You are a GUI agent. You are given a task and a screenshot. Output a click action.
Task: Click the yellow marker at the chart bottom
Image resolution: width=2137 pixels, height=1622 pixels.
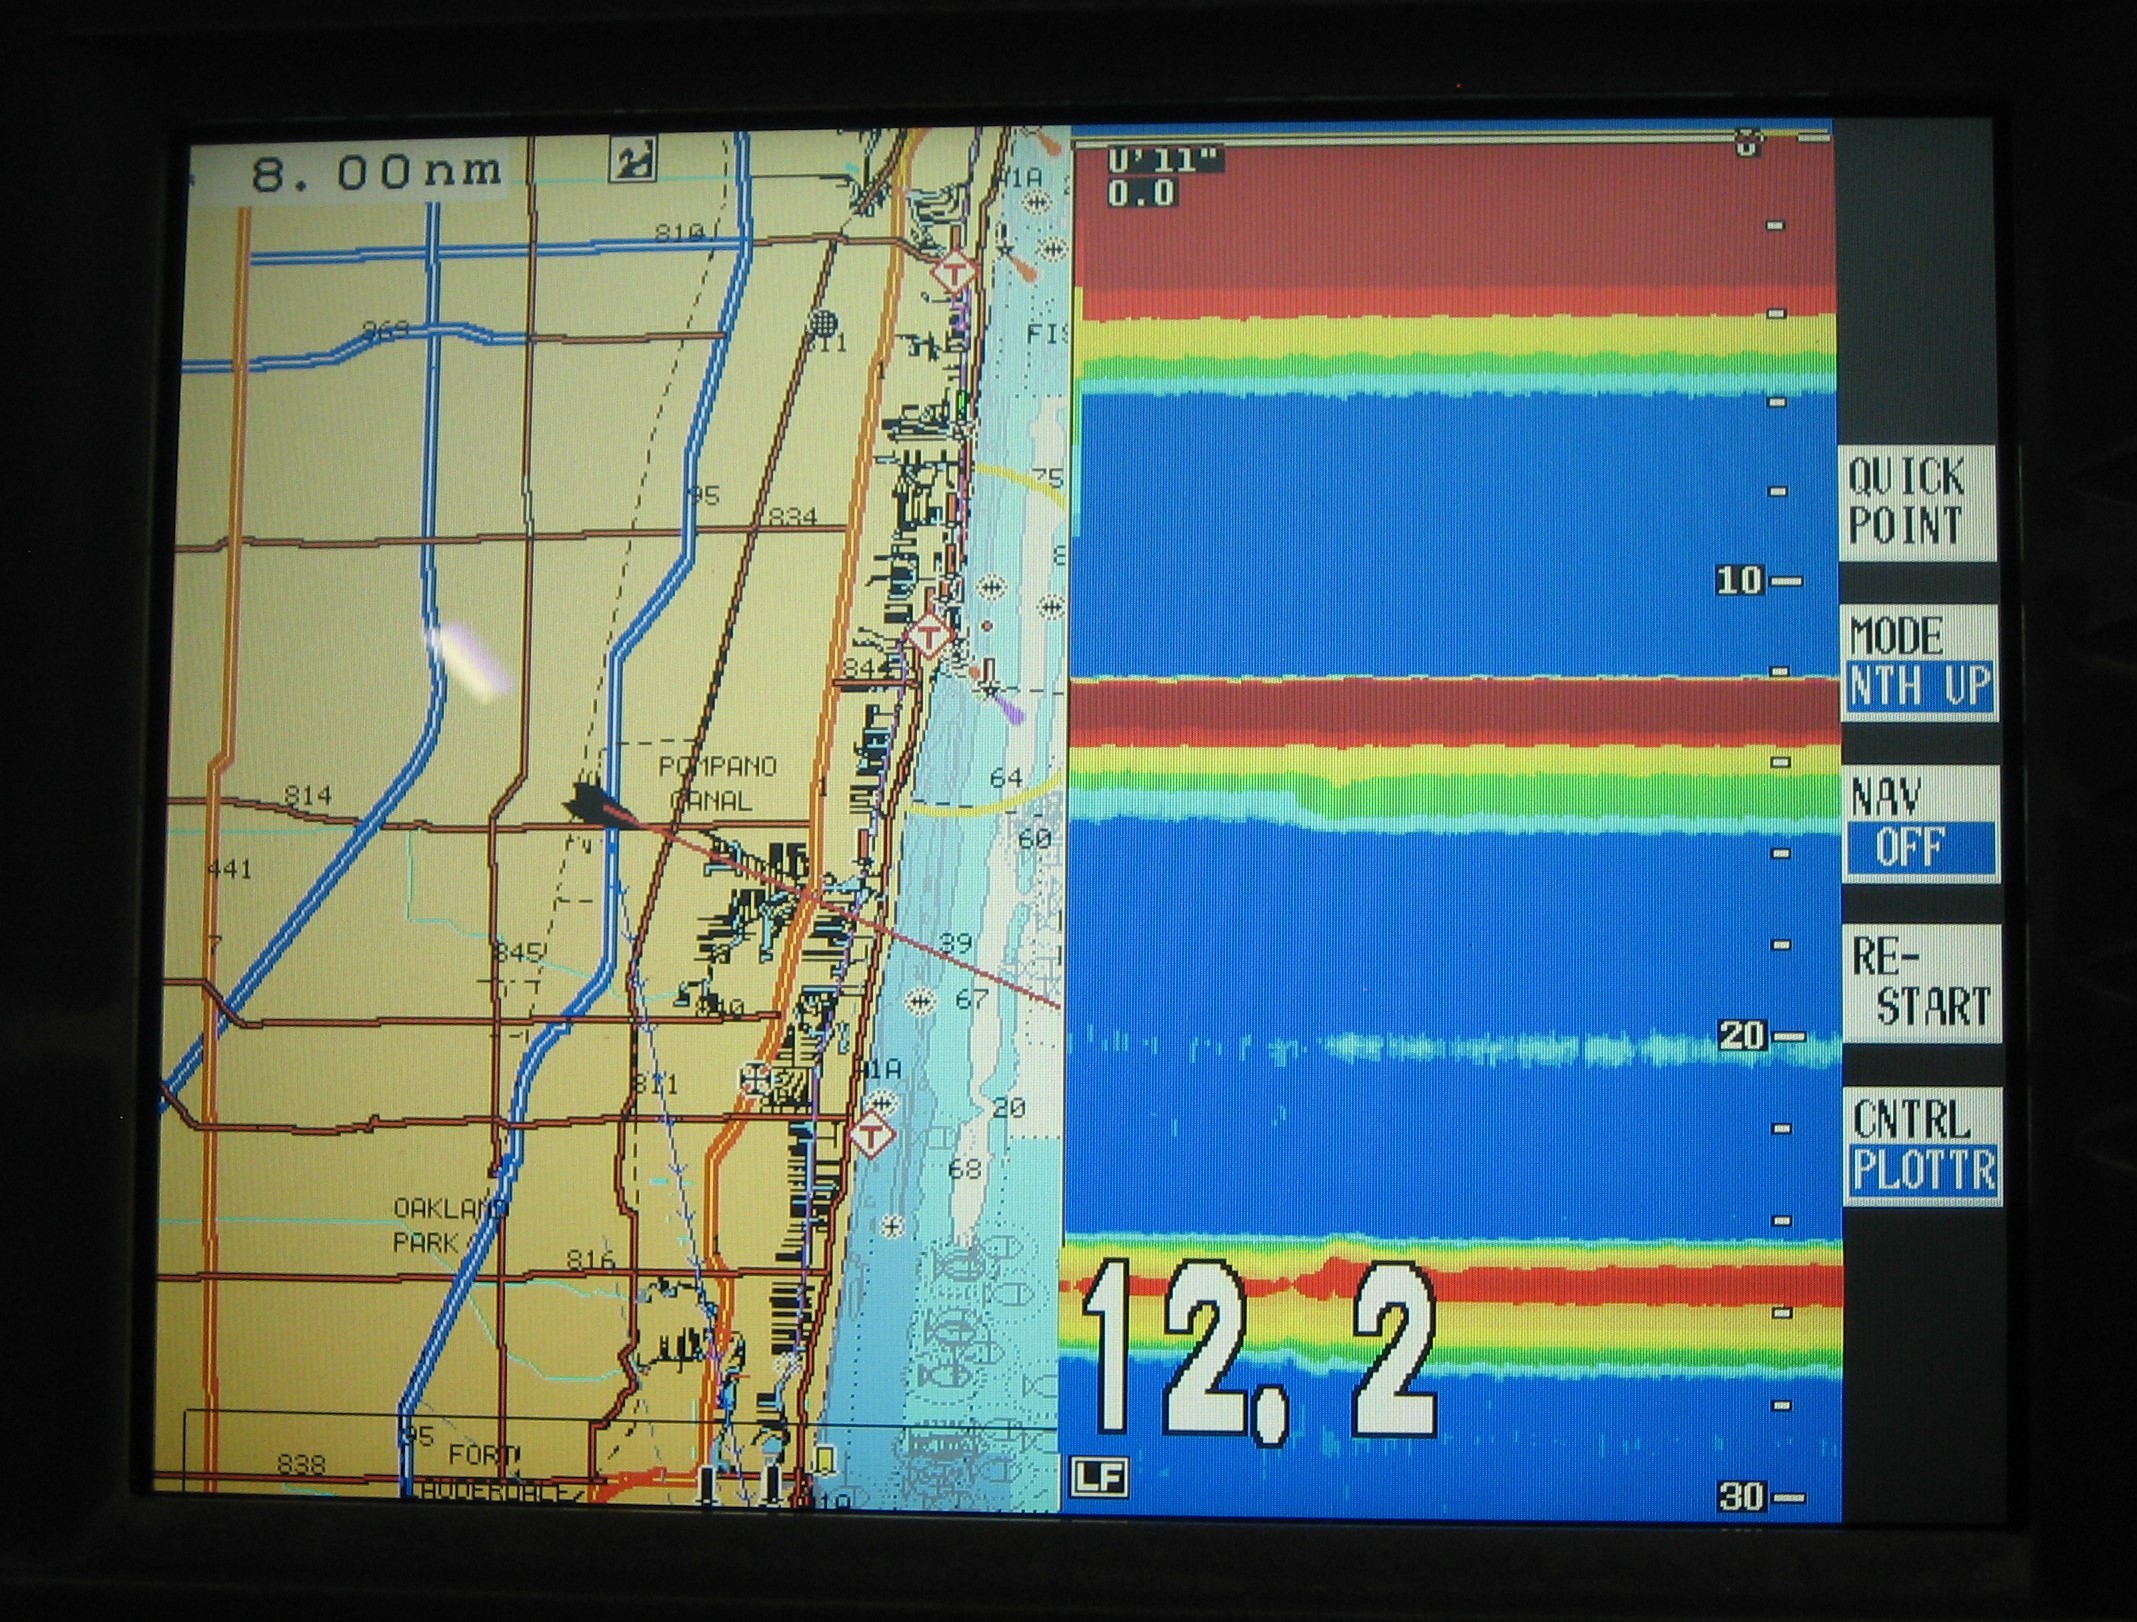(x=825, y=1461)
